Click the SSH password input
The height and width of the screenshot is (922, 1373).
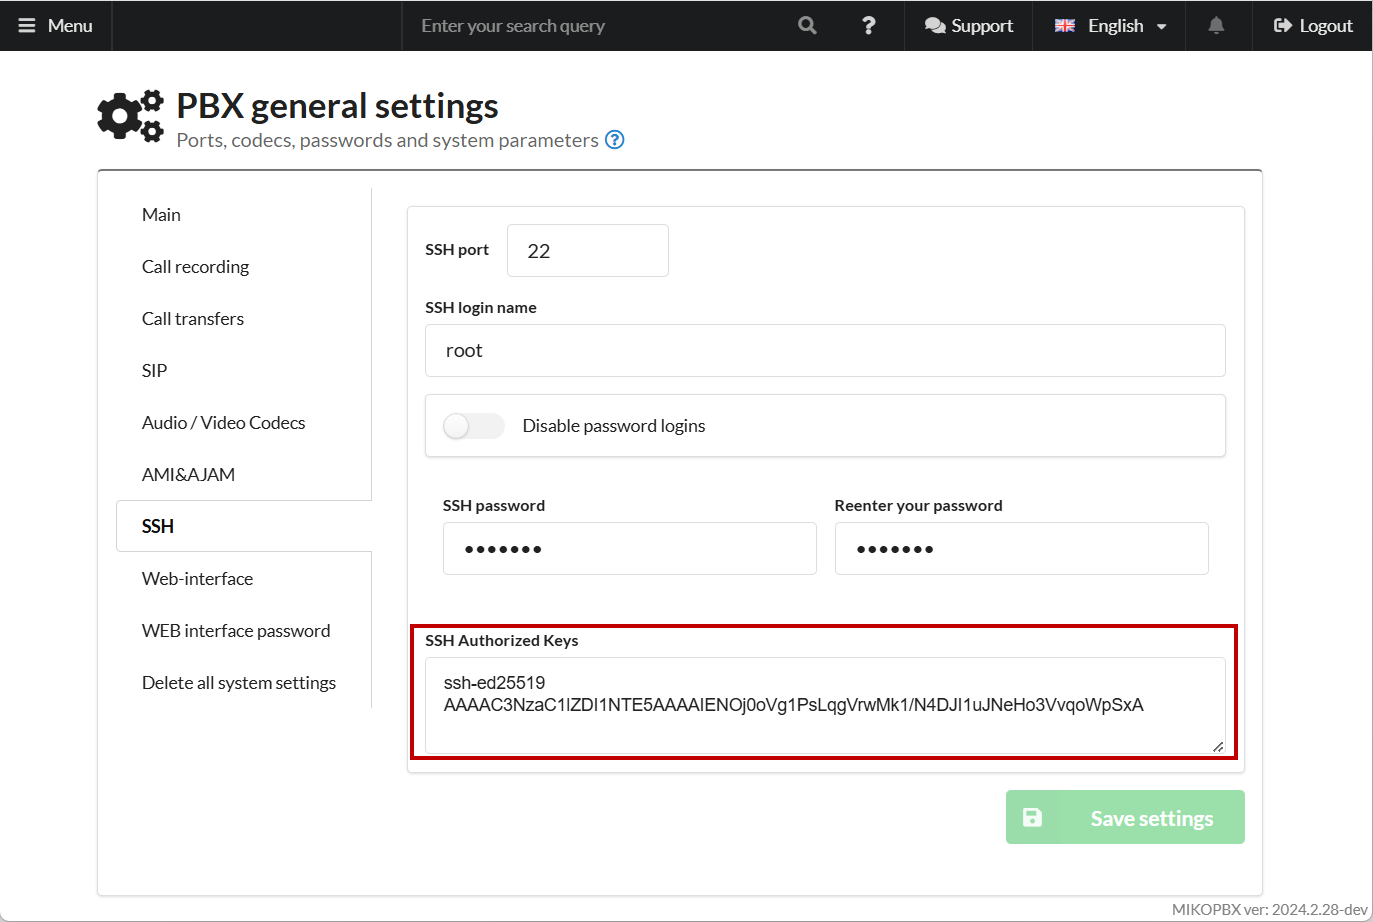pyautogui.click(x=629, y=549)
